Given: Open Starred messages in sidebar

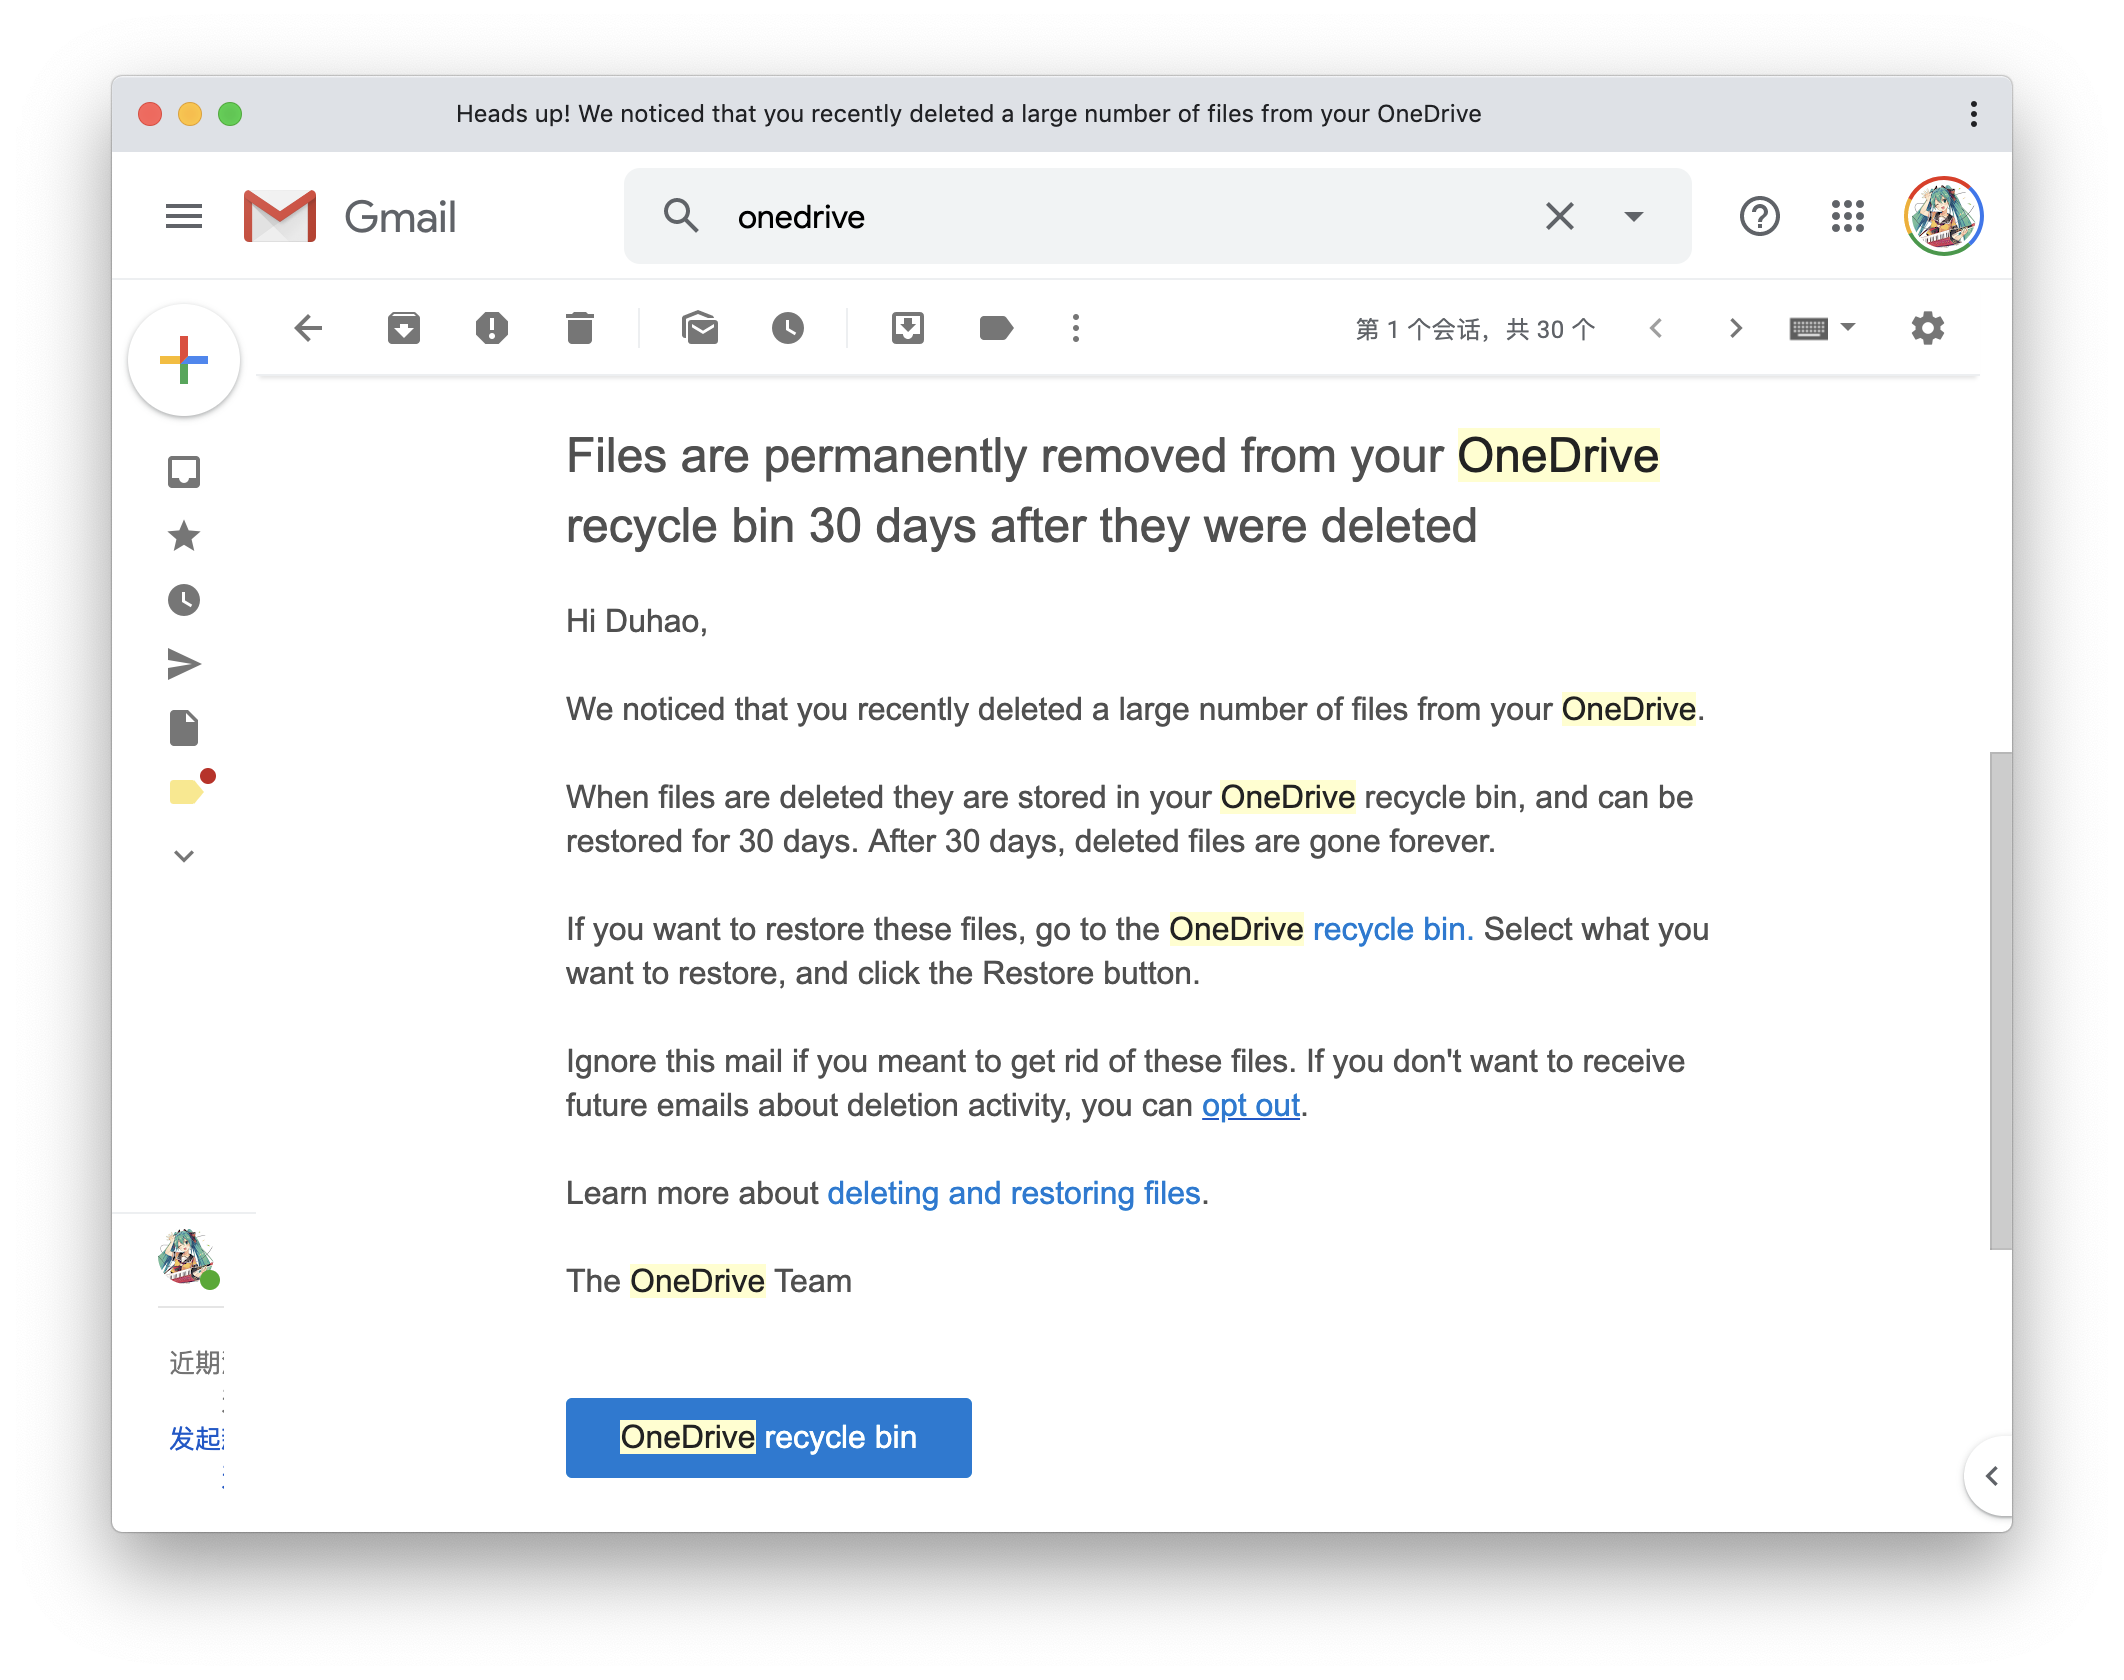Looking at the screenshot, I should tap(184, 536).
